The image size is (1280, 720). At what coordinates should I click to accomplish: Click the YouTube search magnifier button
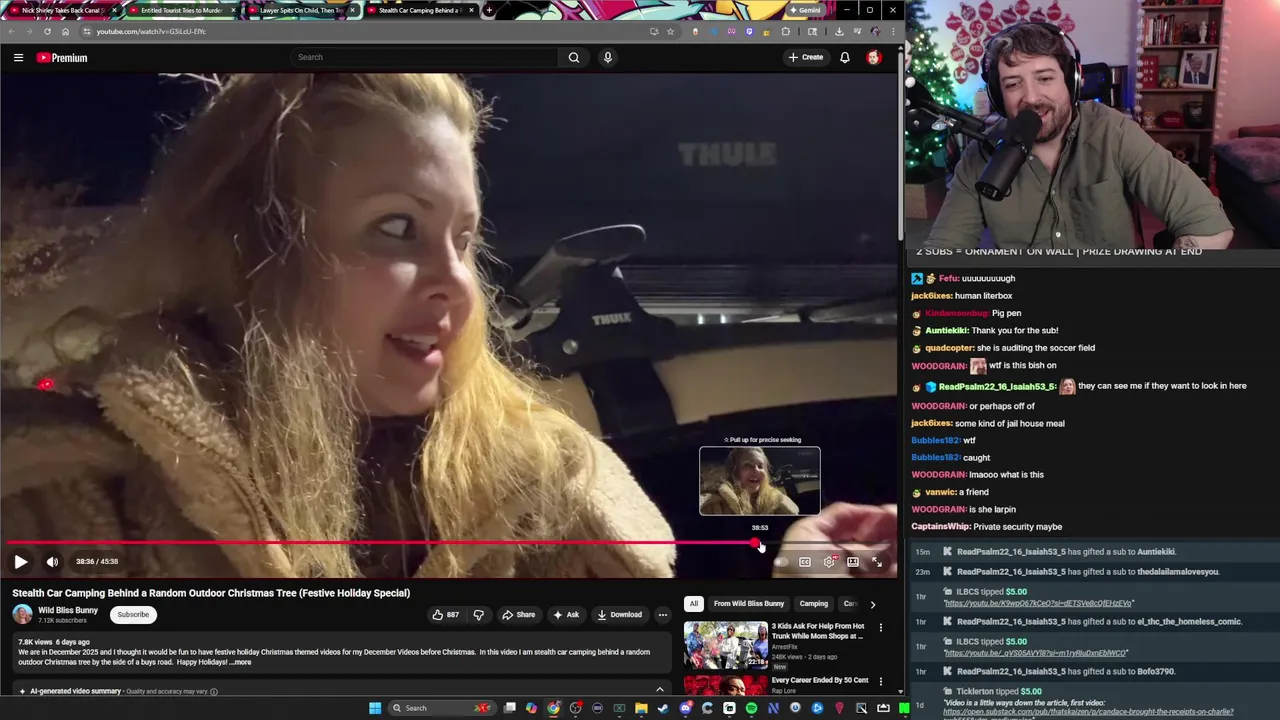[x=574, y=57]
